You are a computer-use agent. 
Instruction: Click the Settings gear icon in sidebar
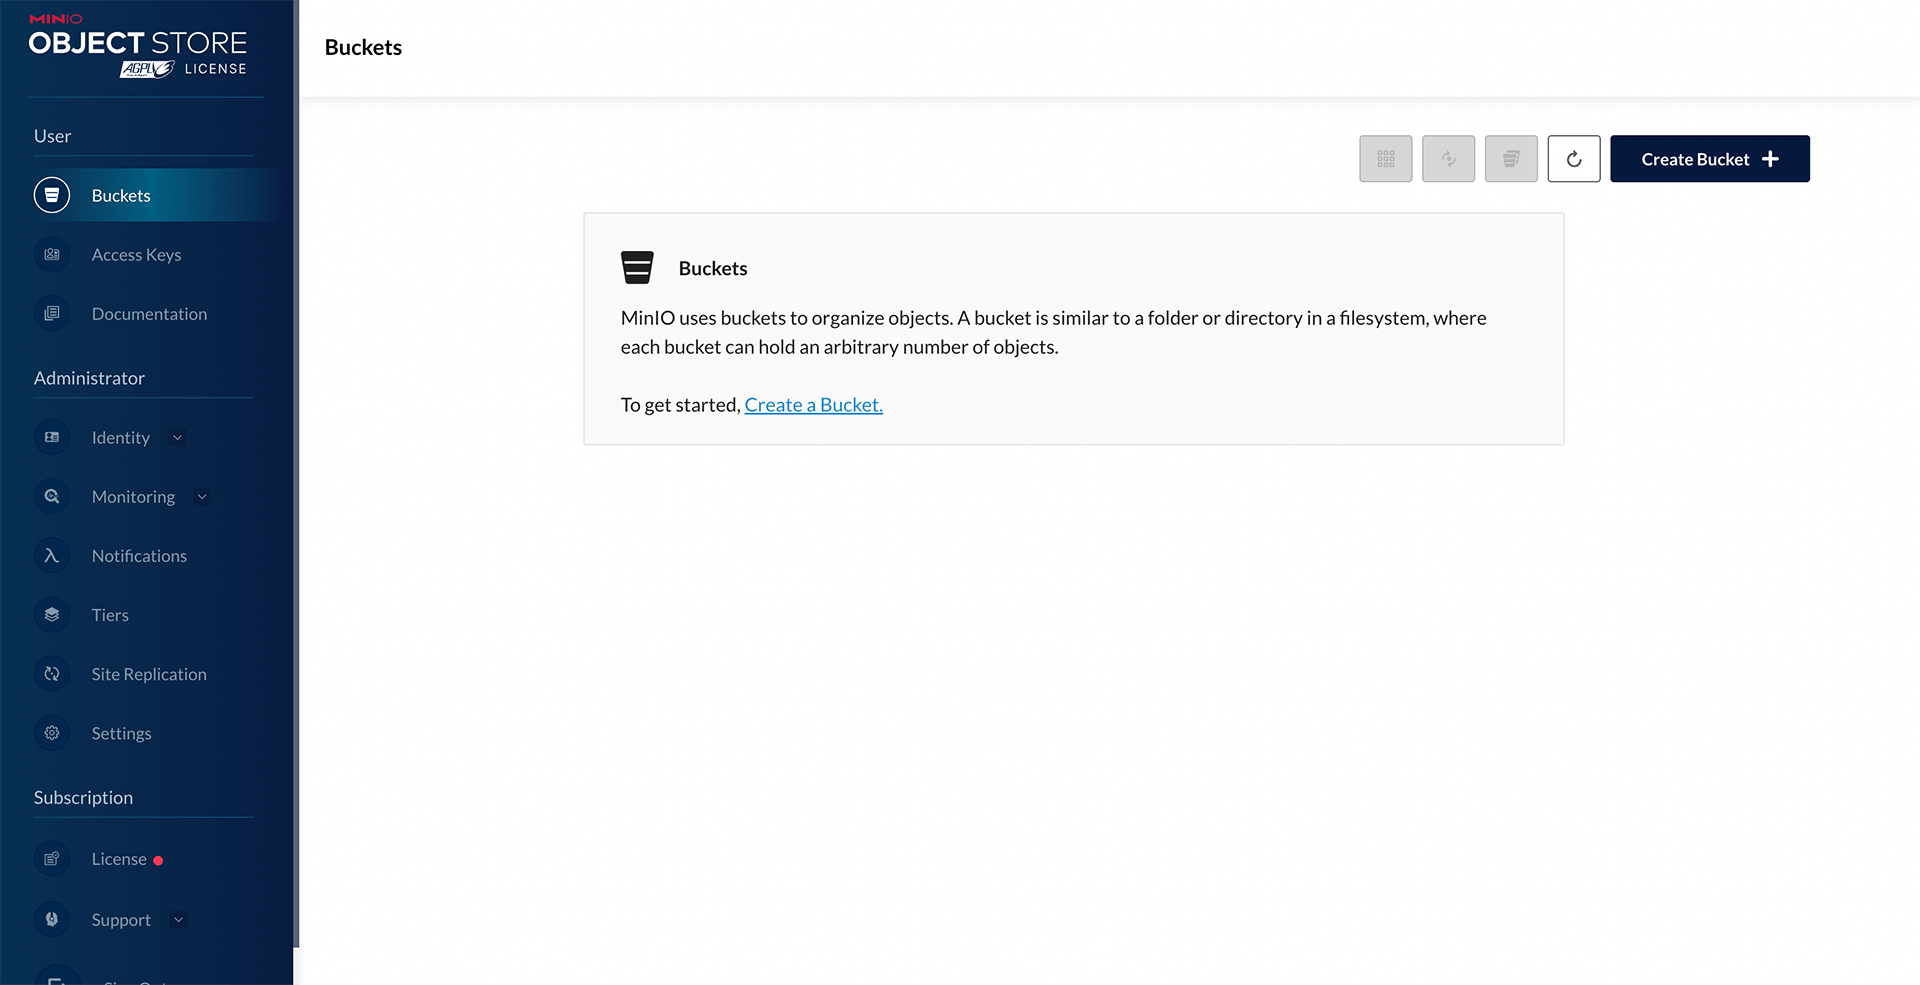point(52,733)
